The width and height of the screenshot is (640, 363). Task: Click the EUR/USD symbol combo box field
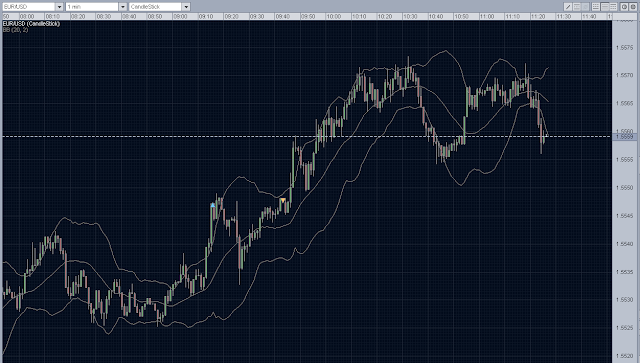[33, 7]
